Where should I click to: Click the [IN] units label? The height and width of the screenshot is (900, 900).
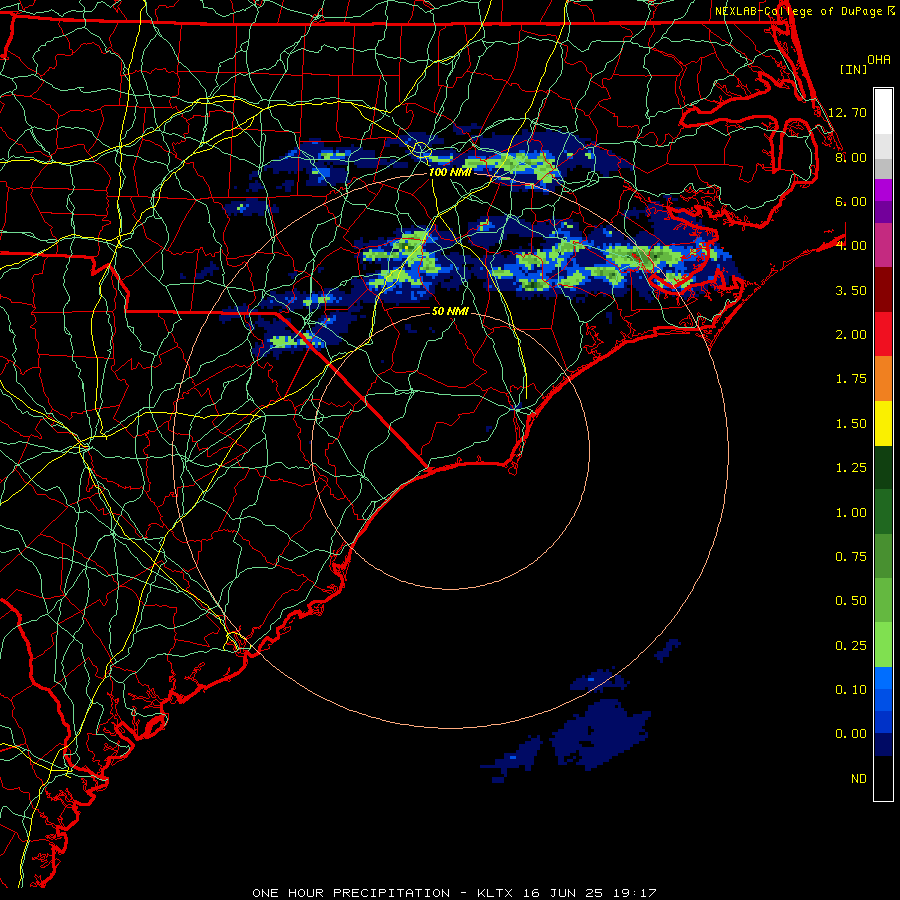pyautogui.click(x=853, y=69)
